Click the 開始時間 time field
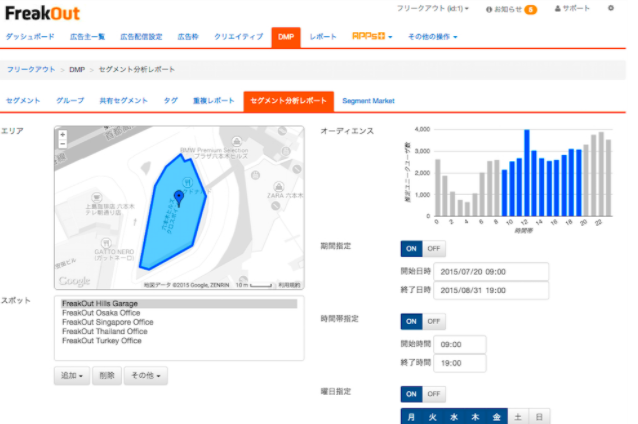638x424 pixels. coord(460,345)
